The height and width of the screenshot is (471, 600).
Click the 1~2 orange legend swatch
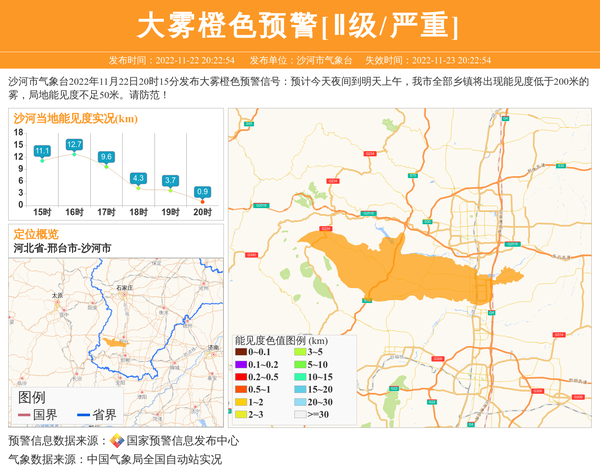[241, 401]
